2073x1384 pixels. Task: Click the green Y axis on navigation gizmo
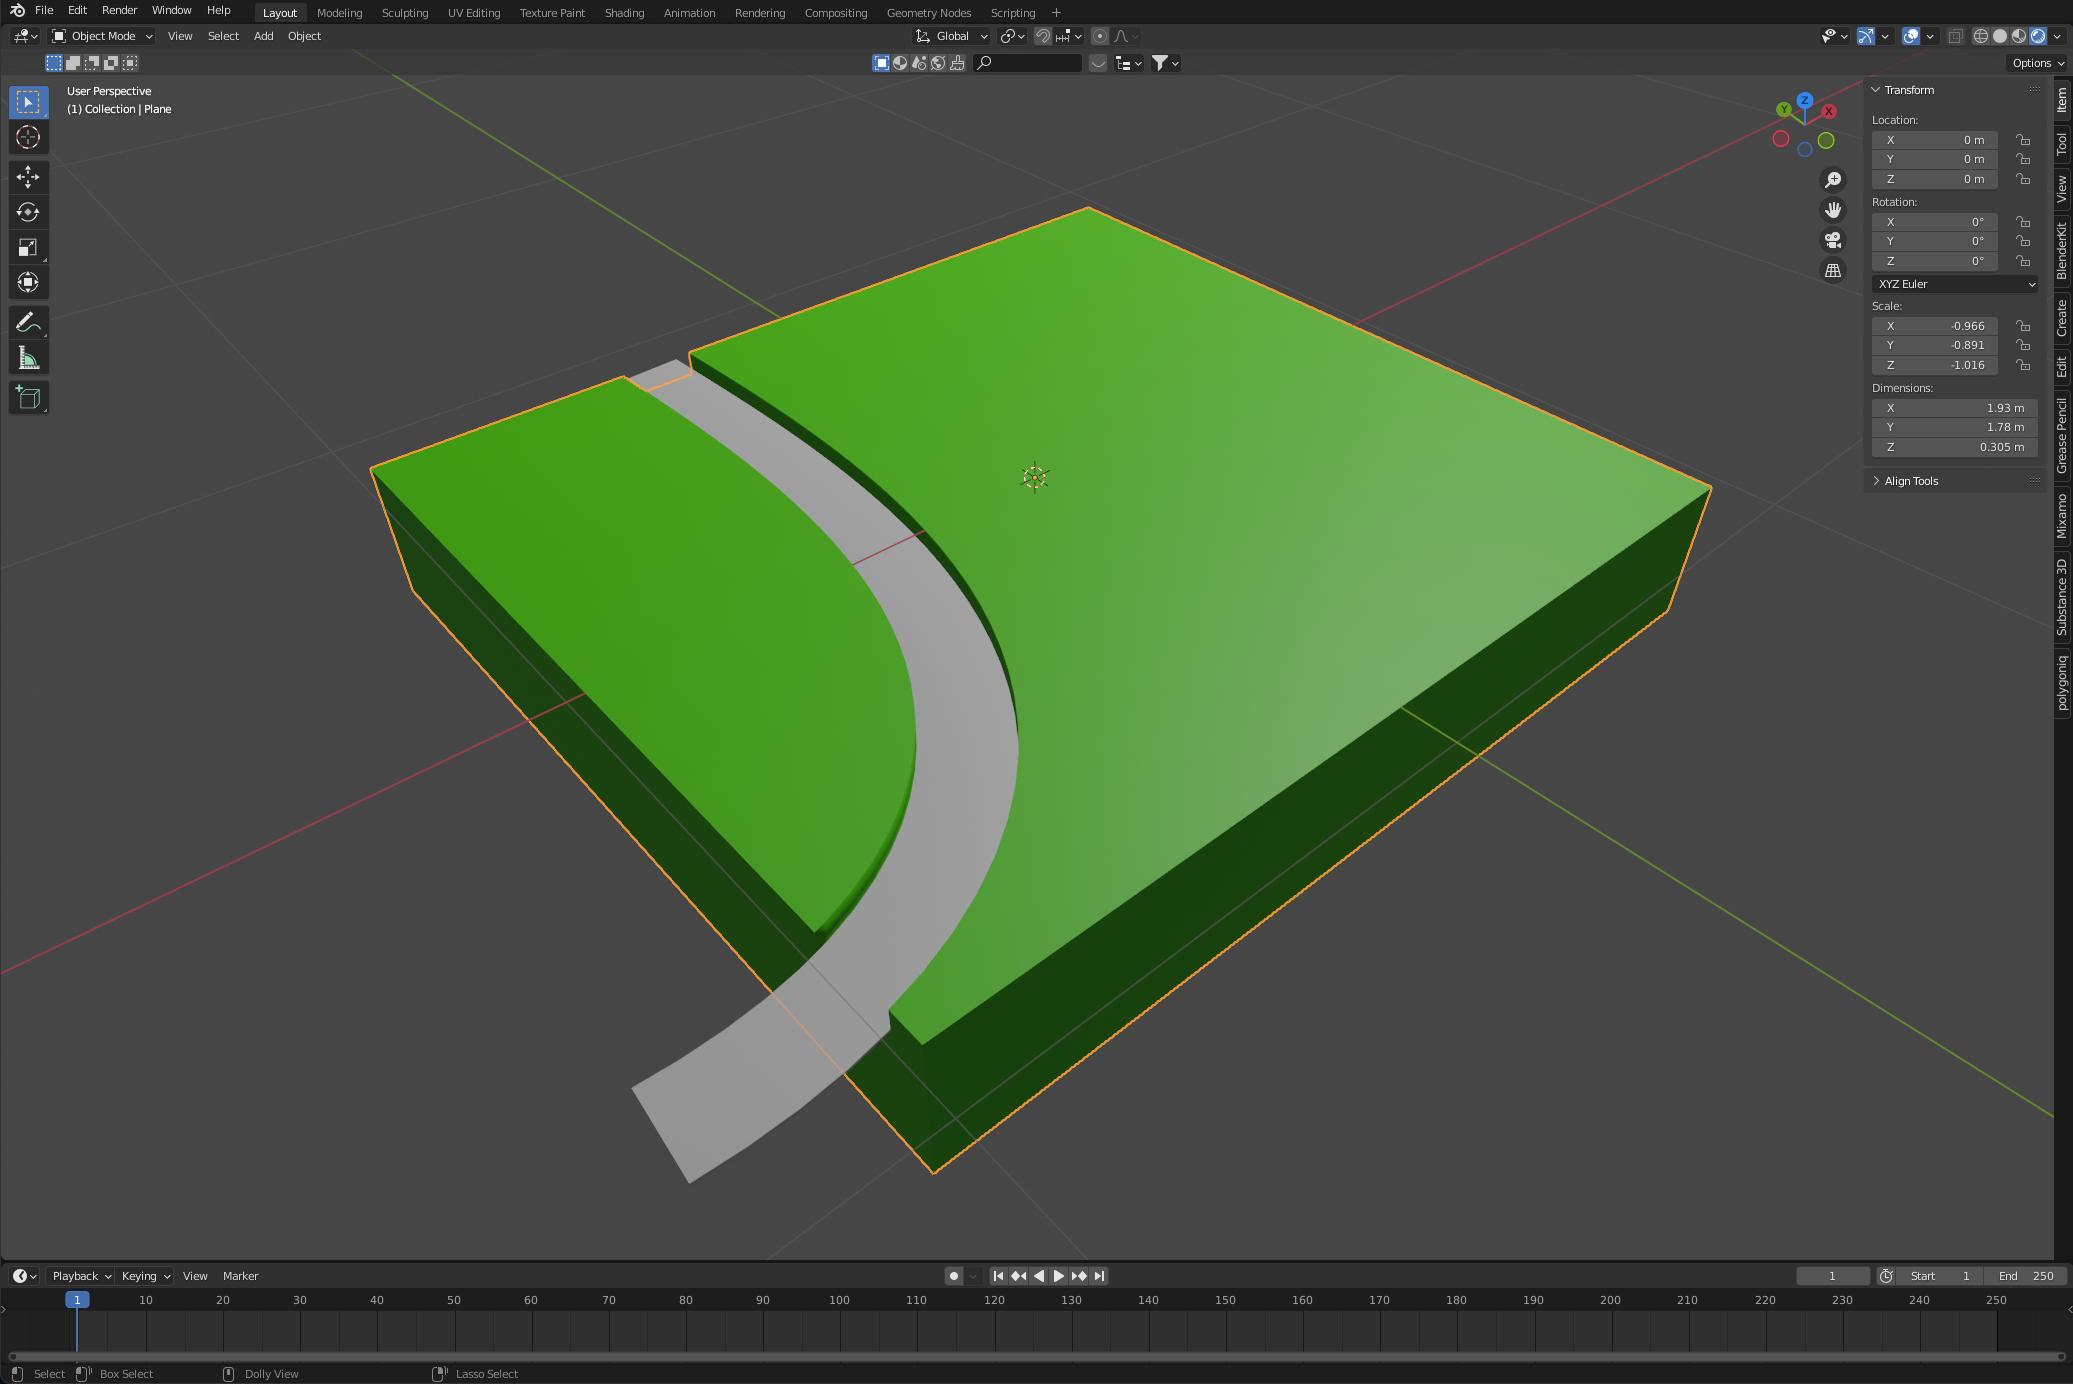click(x=1784, y=109)
